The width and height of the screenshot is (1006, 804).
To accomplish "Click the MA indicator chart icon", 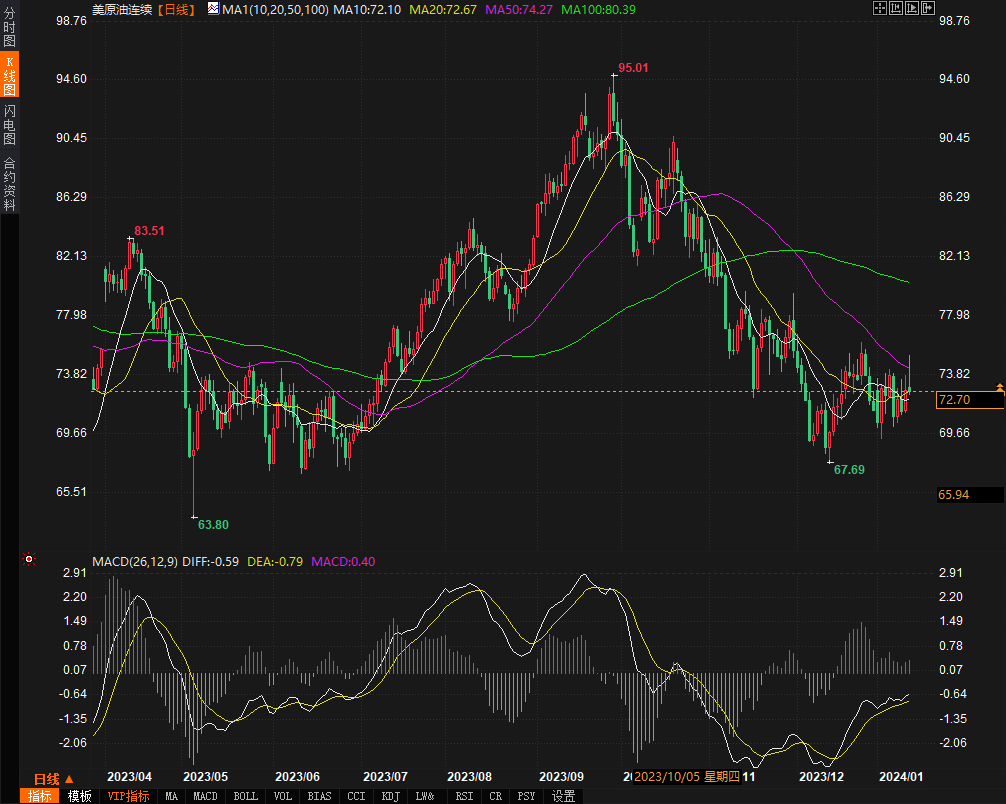I will tap(213, 9).
